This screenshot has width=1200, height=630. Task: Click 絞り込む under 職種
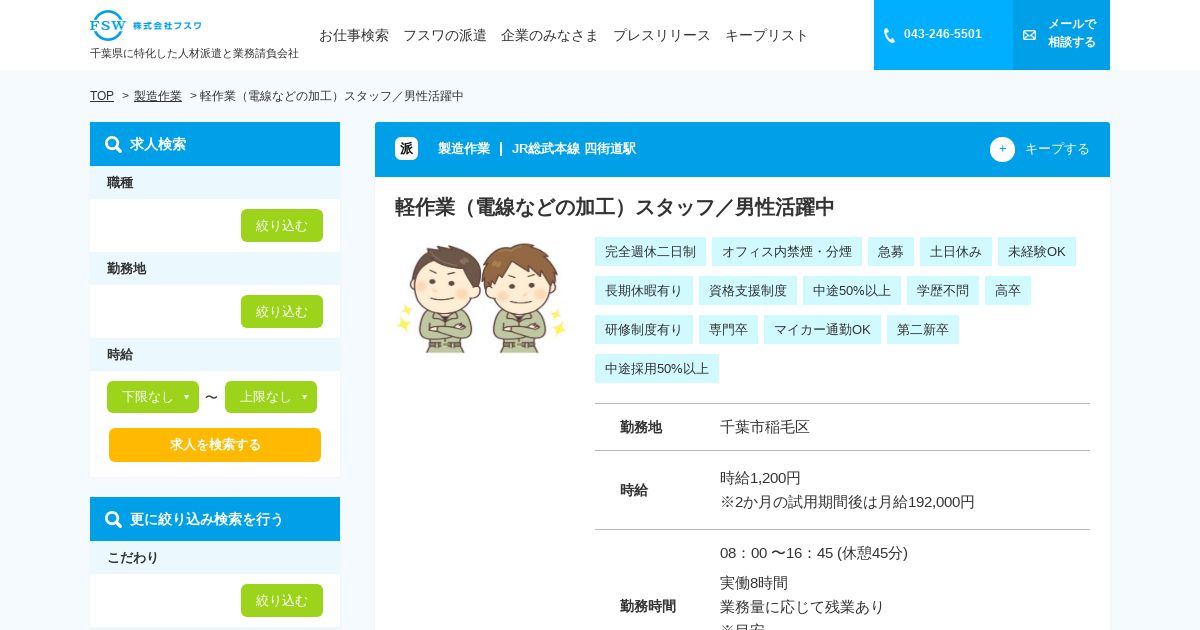282,225
